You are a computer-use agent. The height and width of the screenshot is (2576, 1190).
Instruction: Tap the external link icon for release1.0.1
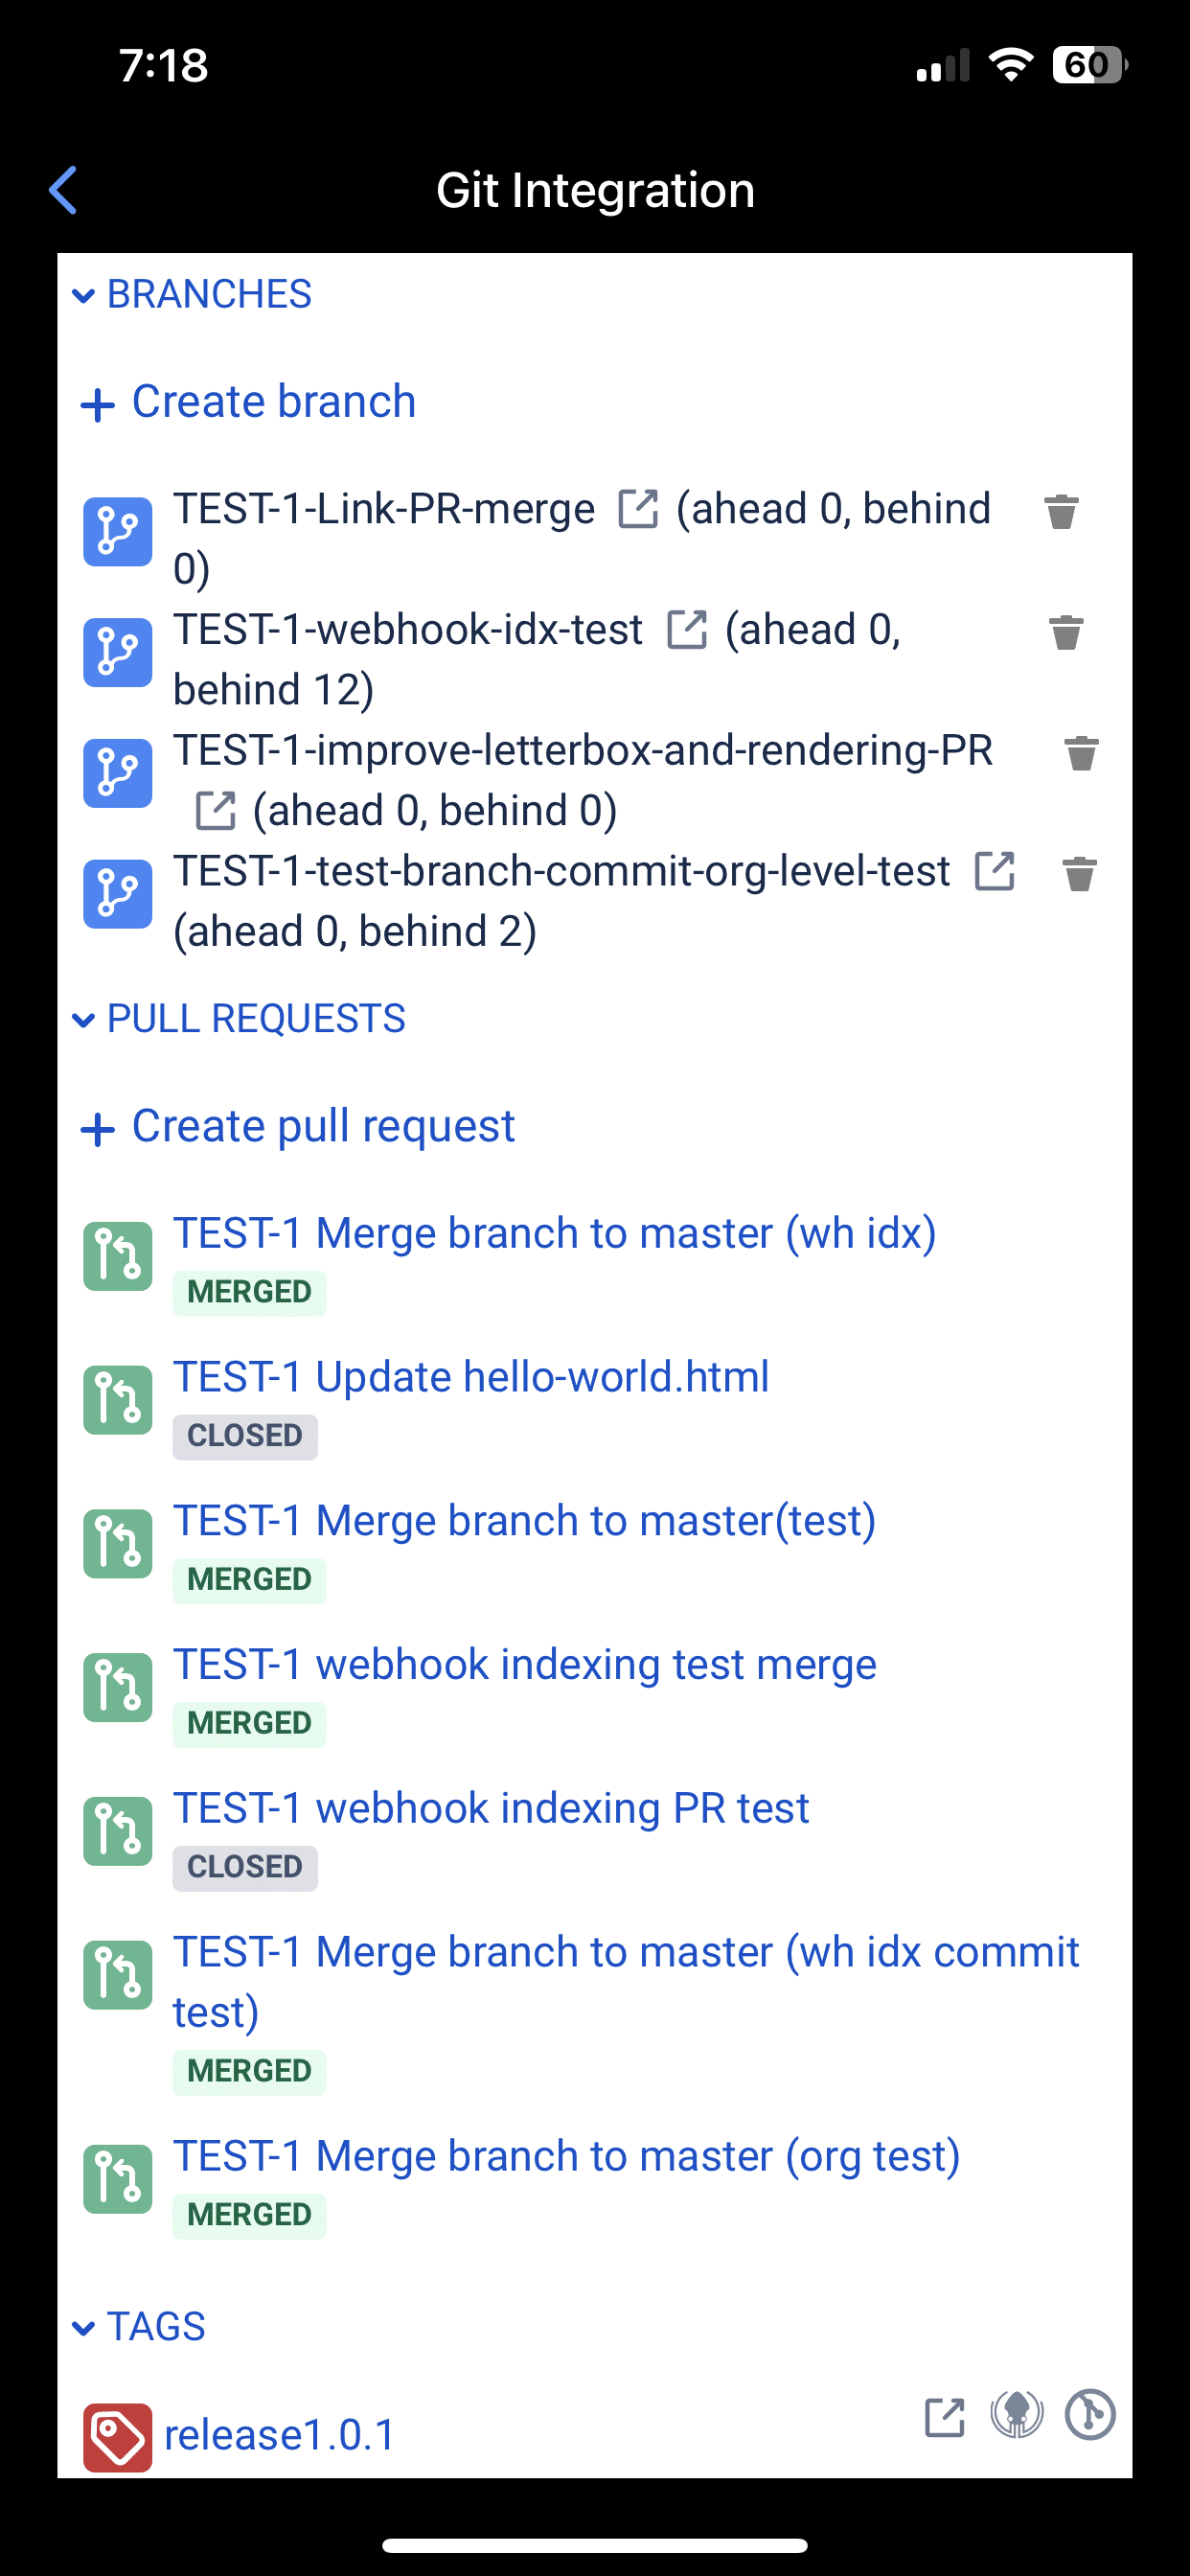[x=945, y=2418]
